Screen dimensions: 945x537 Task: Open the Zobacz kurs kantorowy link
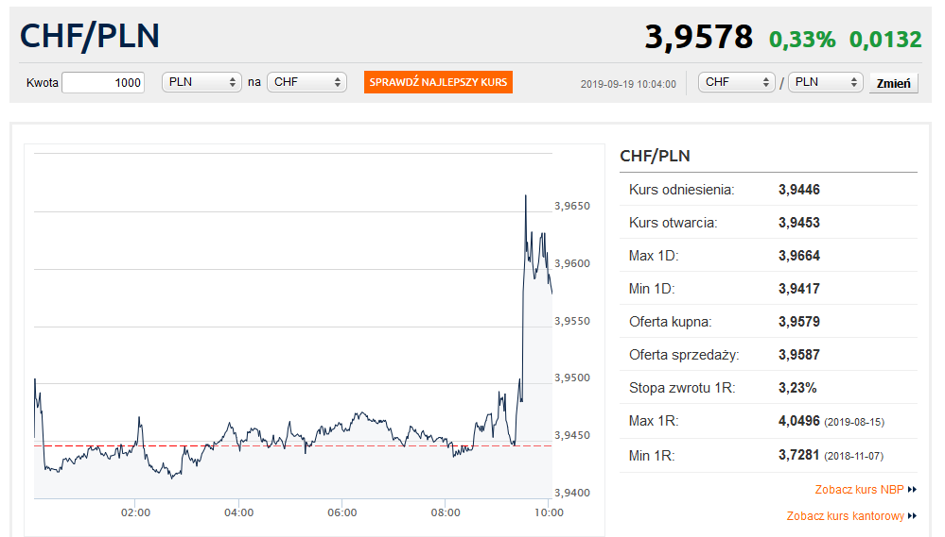(x=845, y=516)
